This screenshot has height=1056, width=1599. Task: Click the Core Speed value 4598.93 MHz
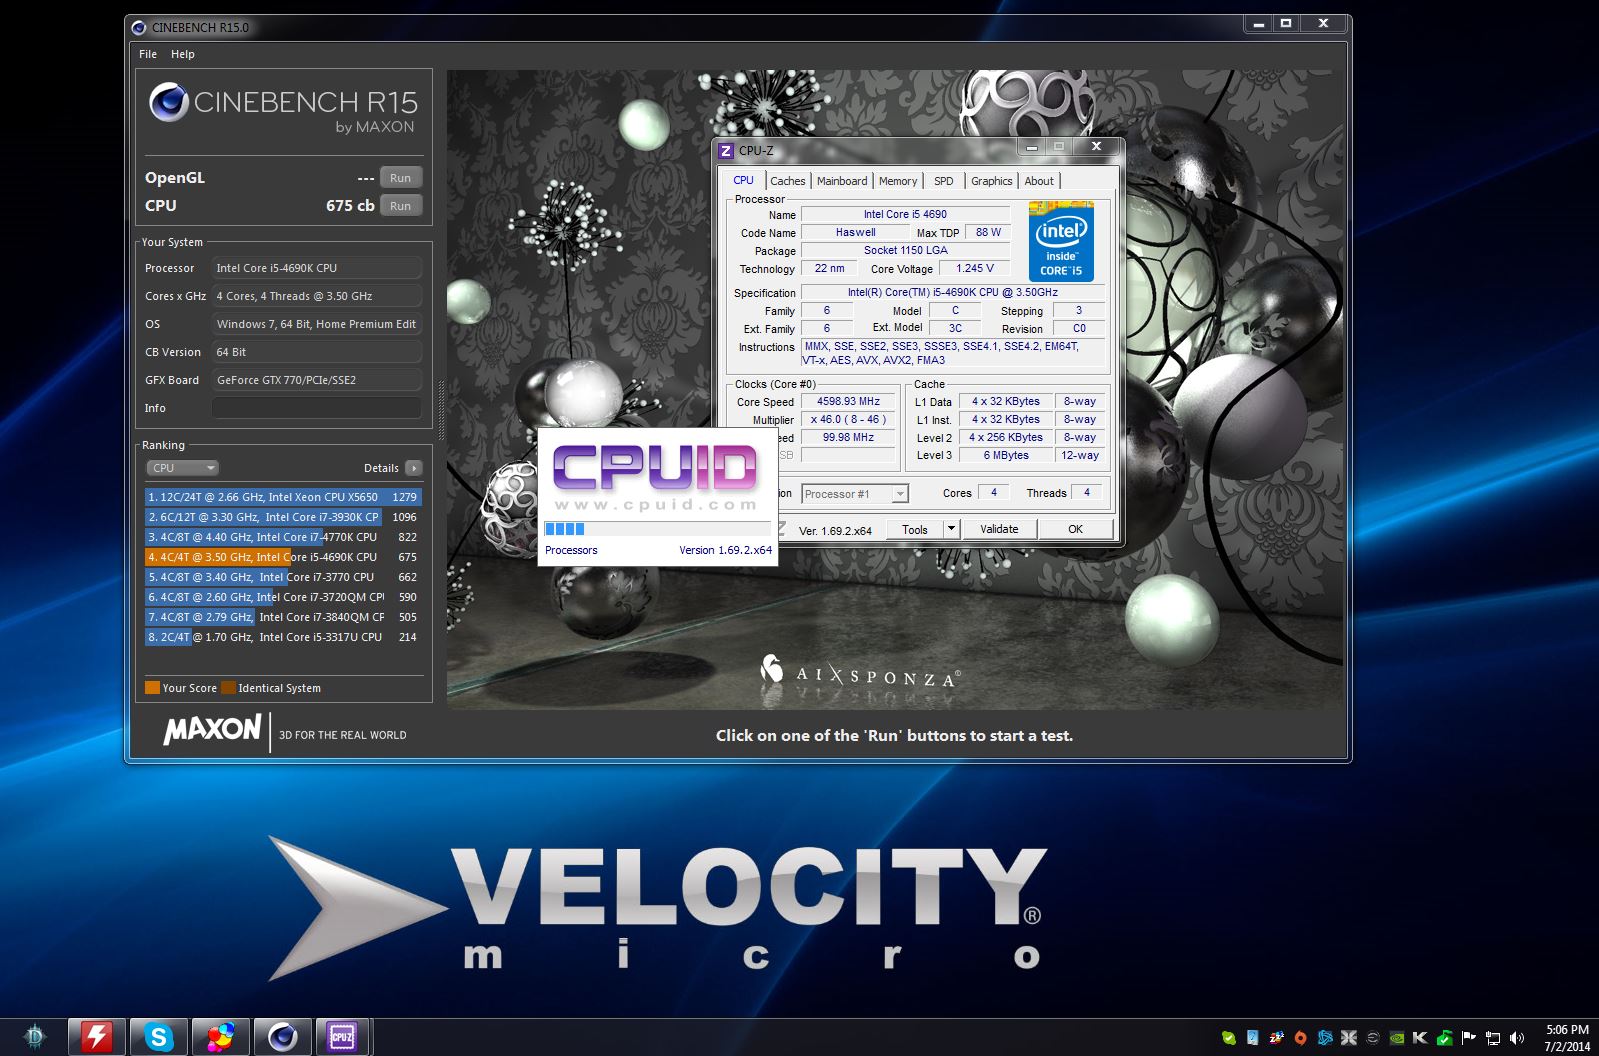(x=848, y=401)
